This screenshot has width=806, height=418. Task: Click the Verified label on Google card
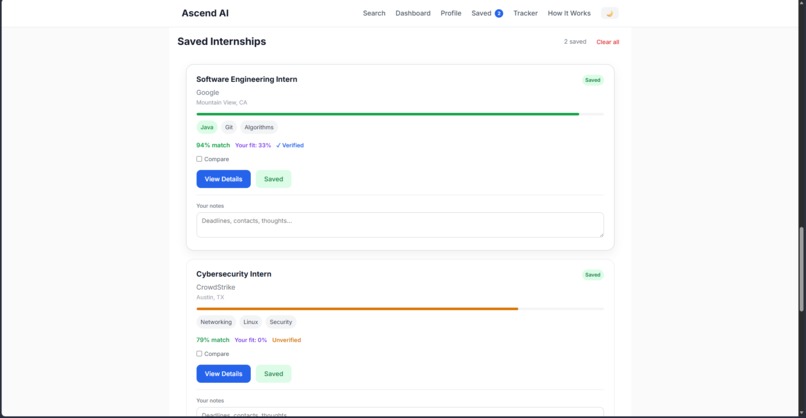[x=290, y=146]
